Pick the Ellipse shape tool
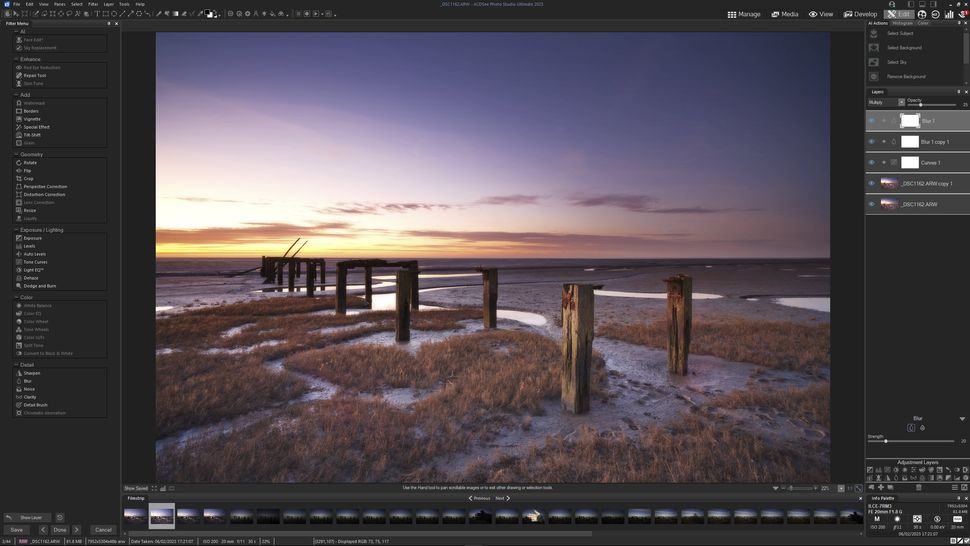Viewport: 970px width, 546px height. tap(114, 14)
